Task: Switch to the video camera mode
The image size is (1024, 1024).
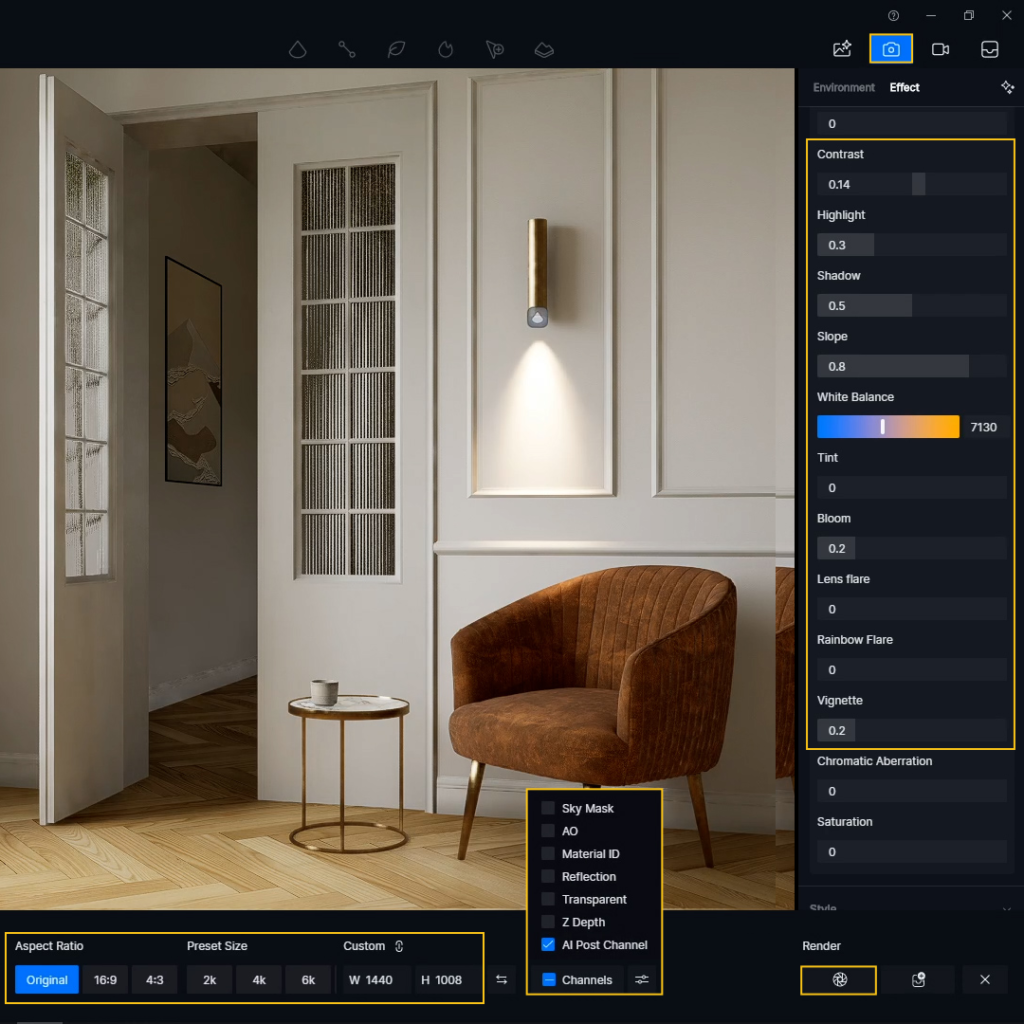Action: 940,48
